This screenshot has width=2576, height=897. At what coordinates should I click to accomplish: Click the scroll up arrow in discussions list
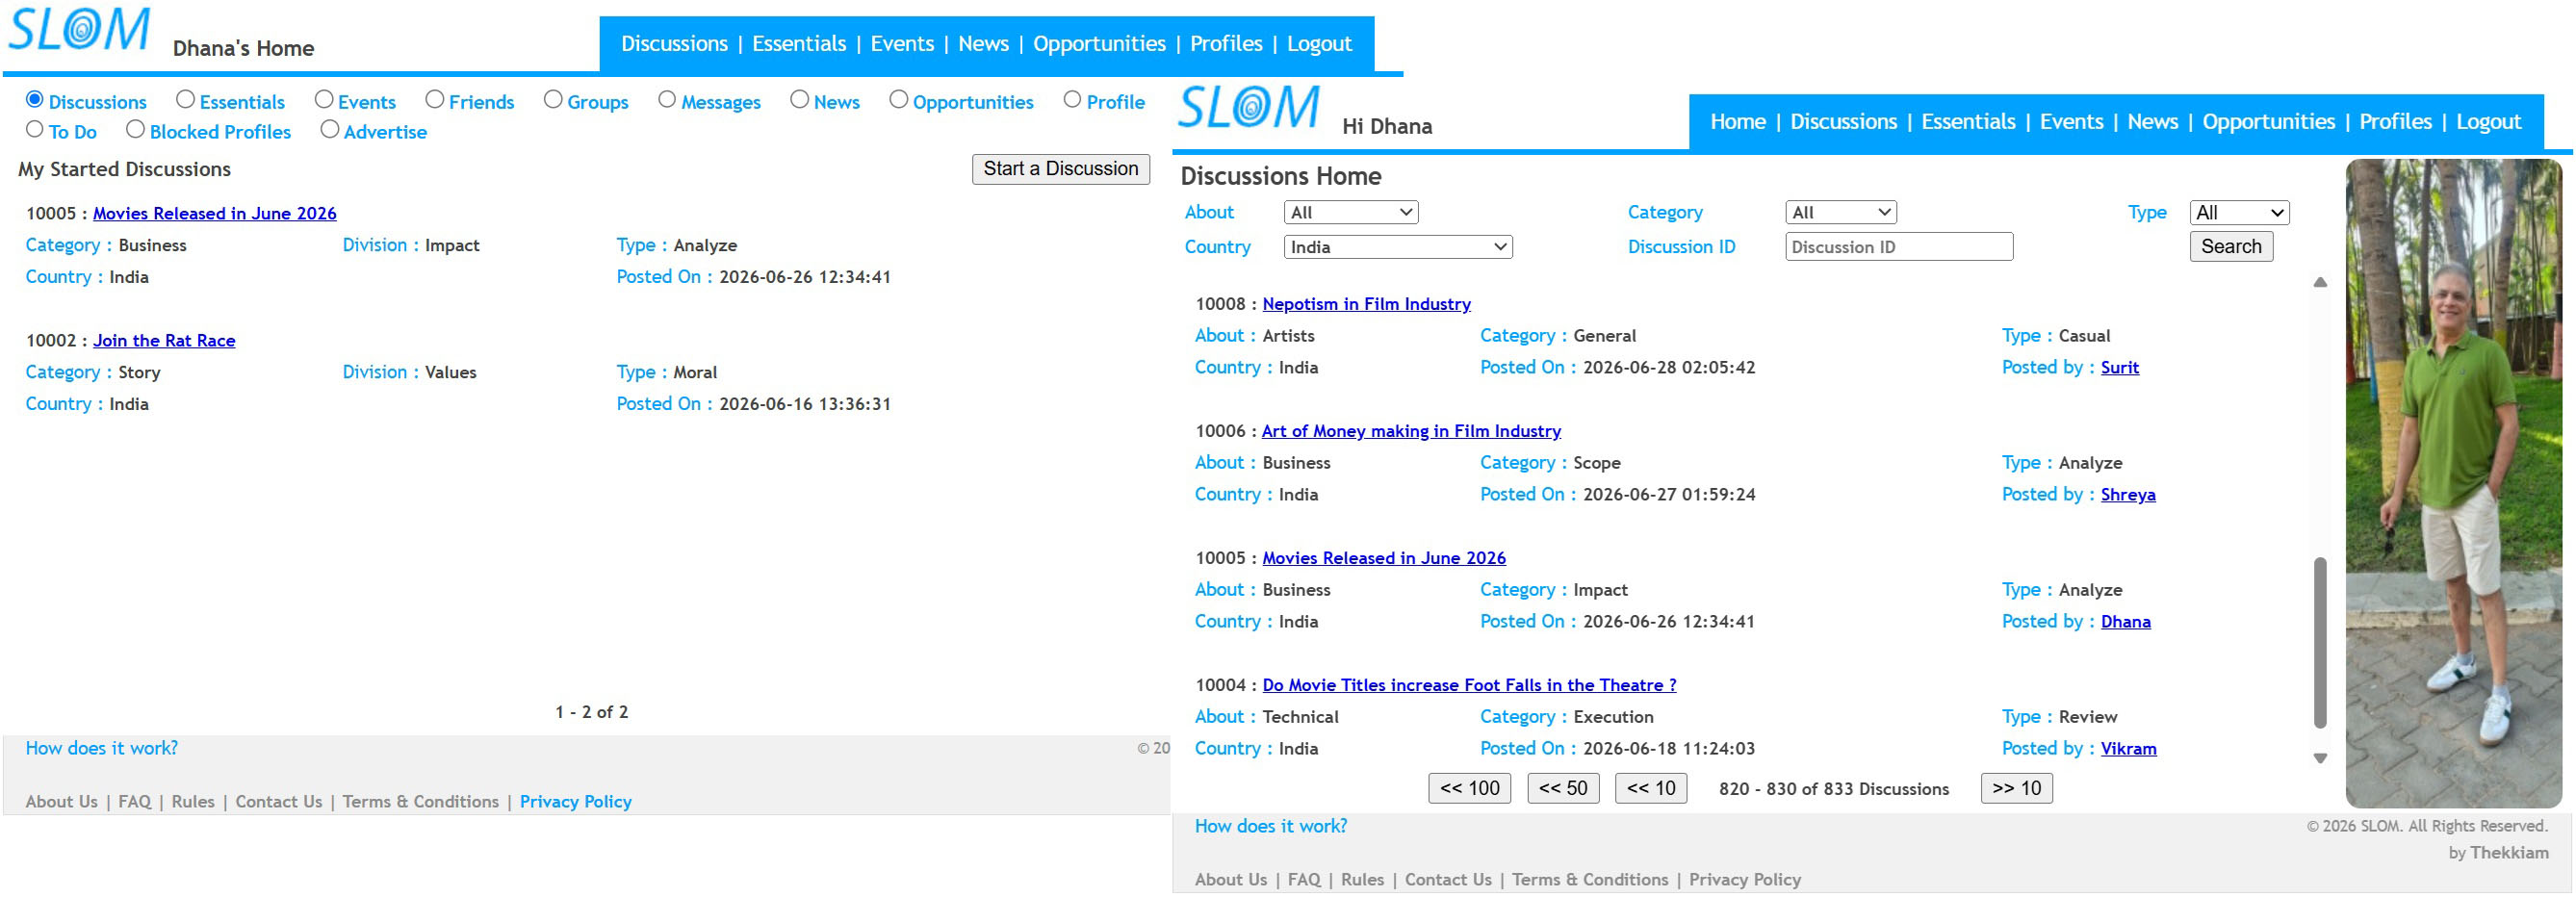(x=2320, y=283)
